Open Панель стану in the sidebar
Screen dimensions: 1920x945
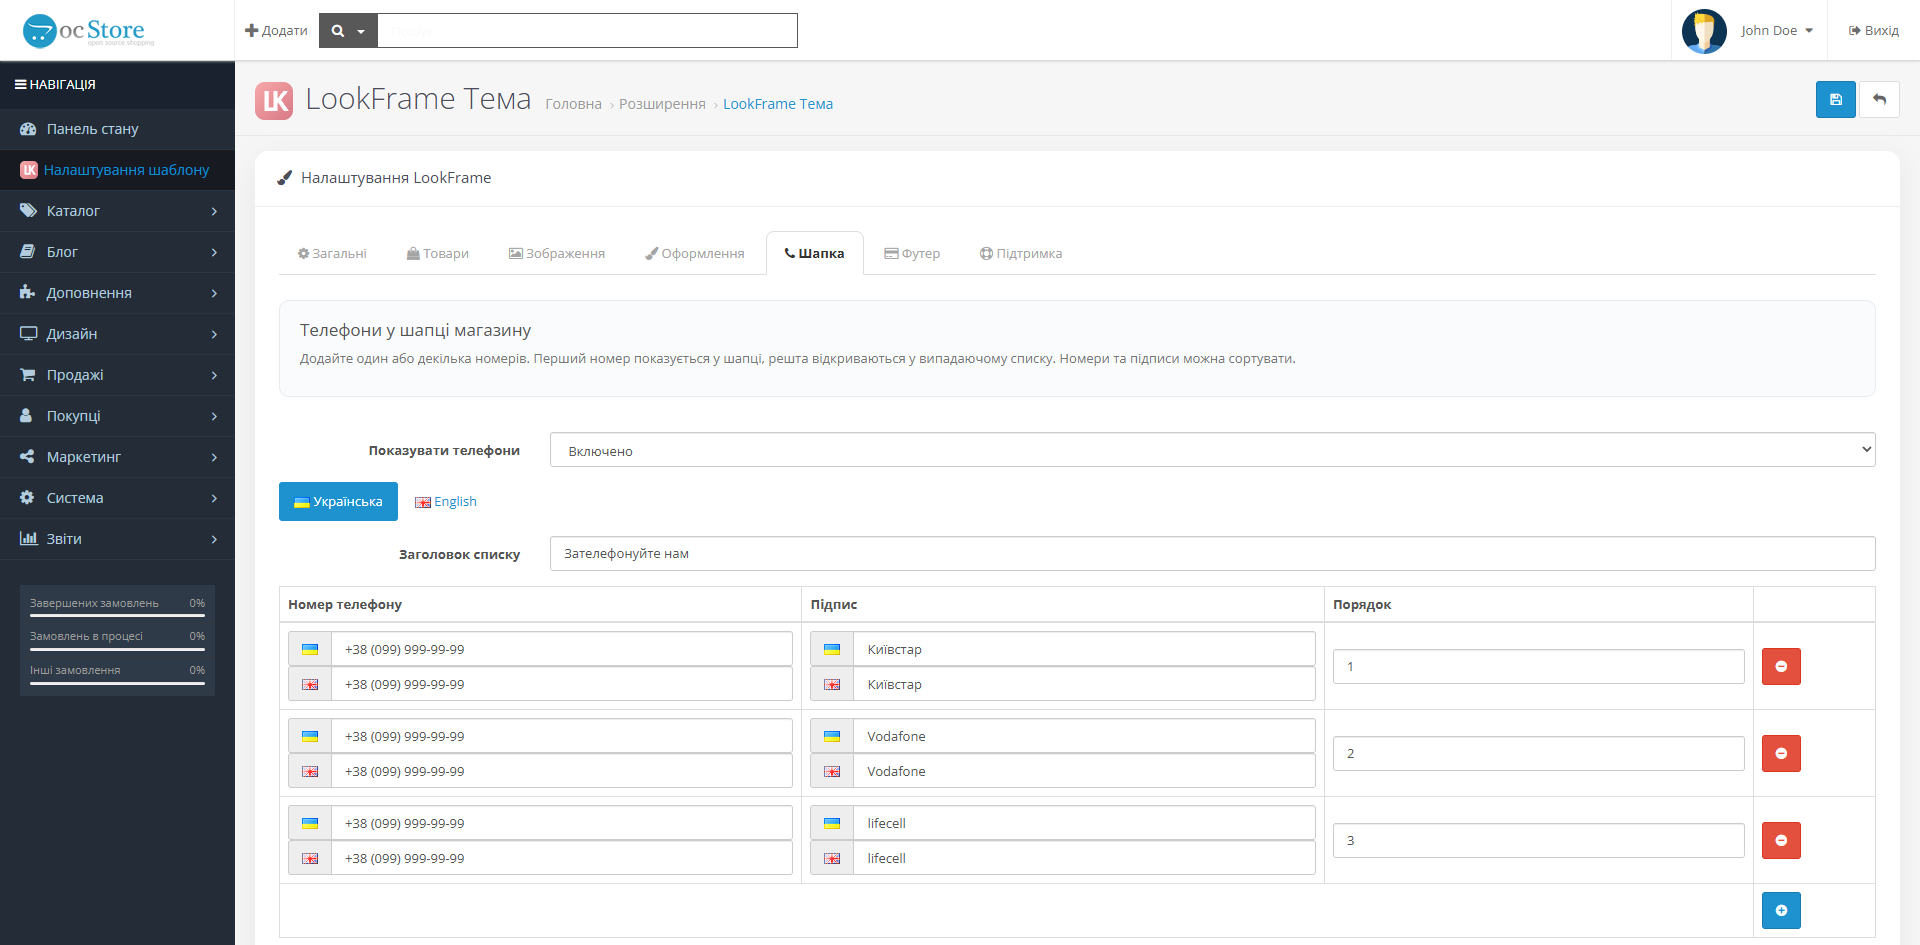click(117, 129)
